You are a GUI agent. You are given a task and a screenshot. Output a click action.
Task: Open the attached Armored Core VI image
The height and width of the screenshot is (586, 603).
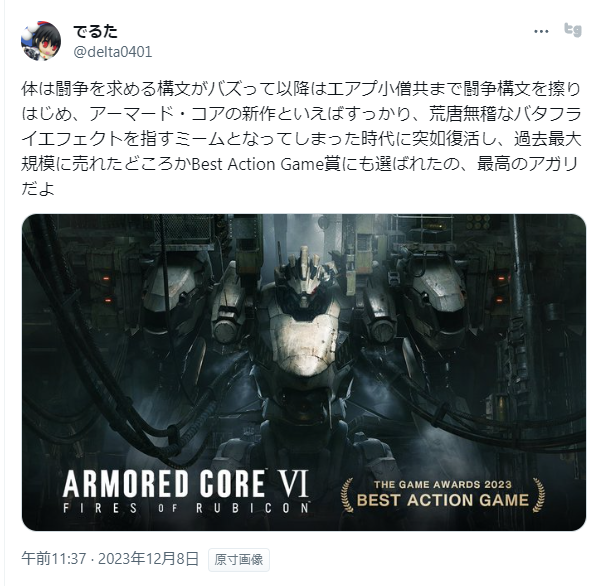click(x=304, y=372)
